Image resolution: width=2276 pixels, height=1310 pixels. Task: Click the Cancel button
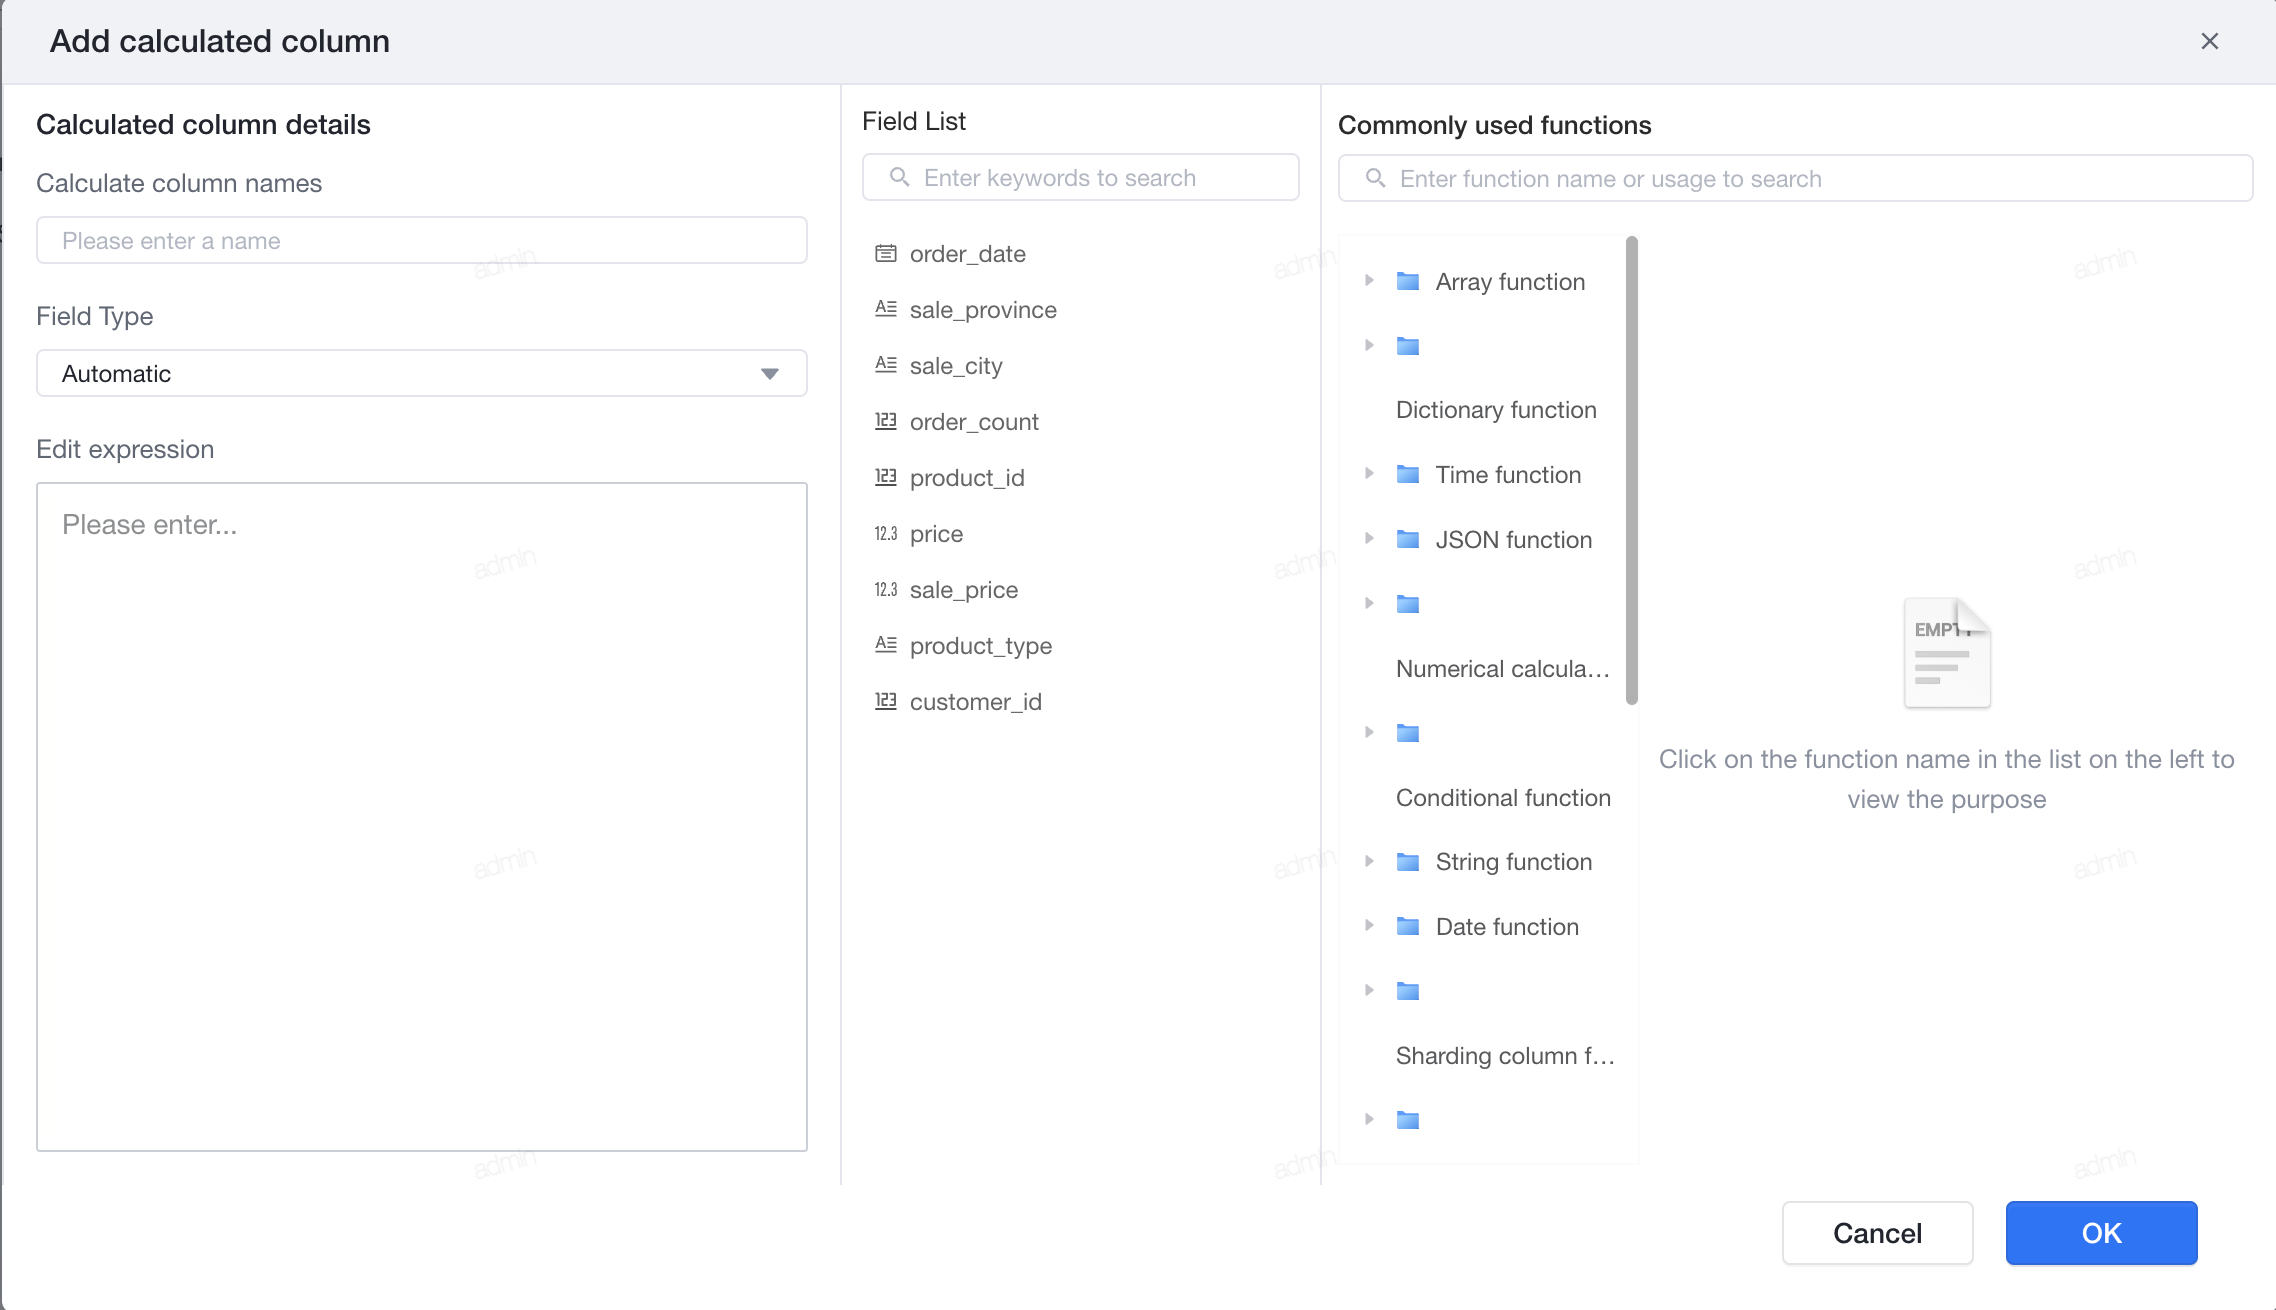[x=1877, y=1233]
